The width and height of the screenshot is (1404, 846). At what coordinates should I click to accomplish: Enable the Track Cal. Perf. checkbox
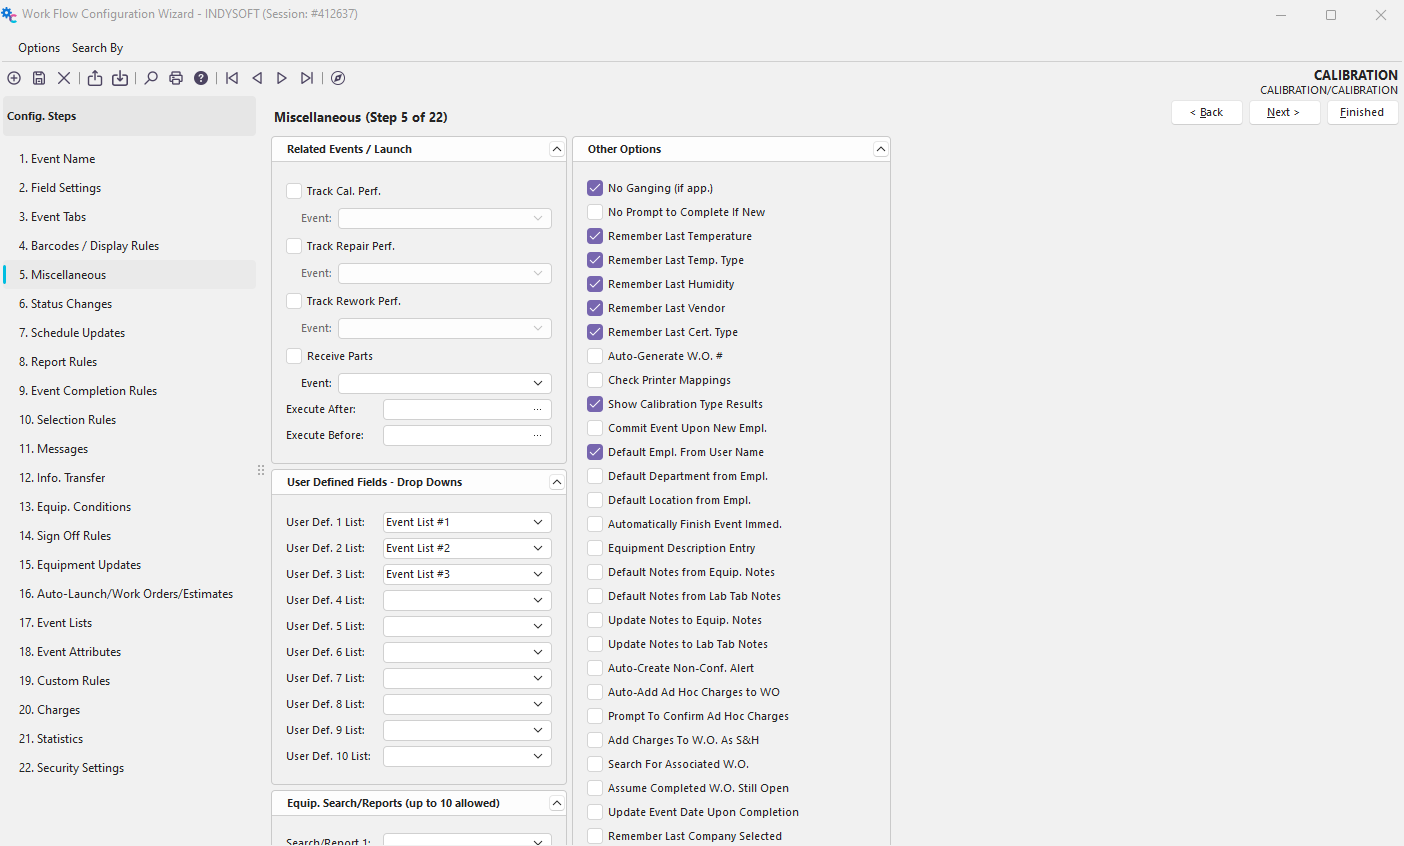294,191
